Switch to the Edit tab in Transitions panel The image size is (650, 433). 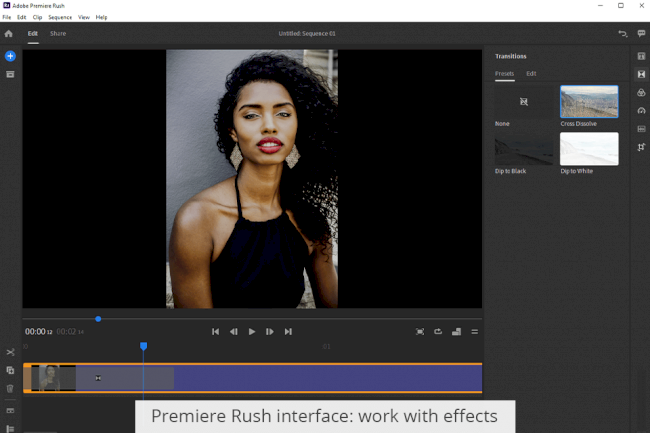tap(531, 74)
